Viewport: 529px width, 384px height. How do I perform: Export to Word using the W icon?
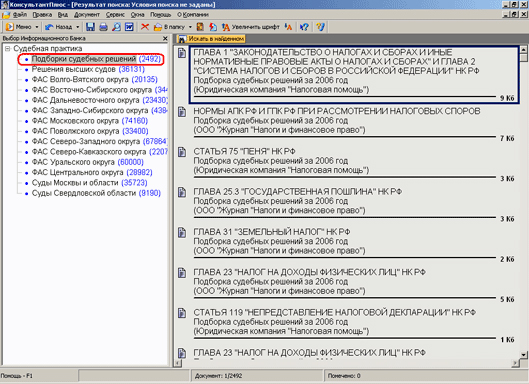click(x=129, y=27)
